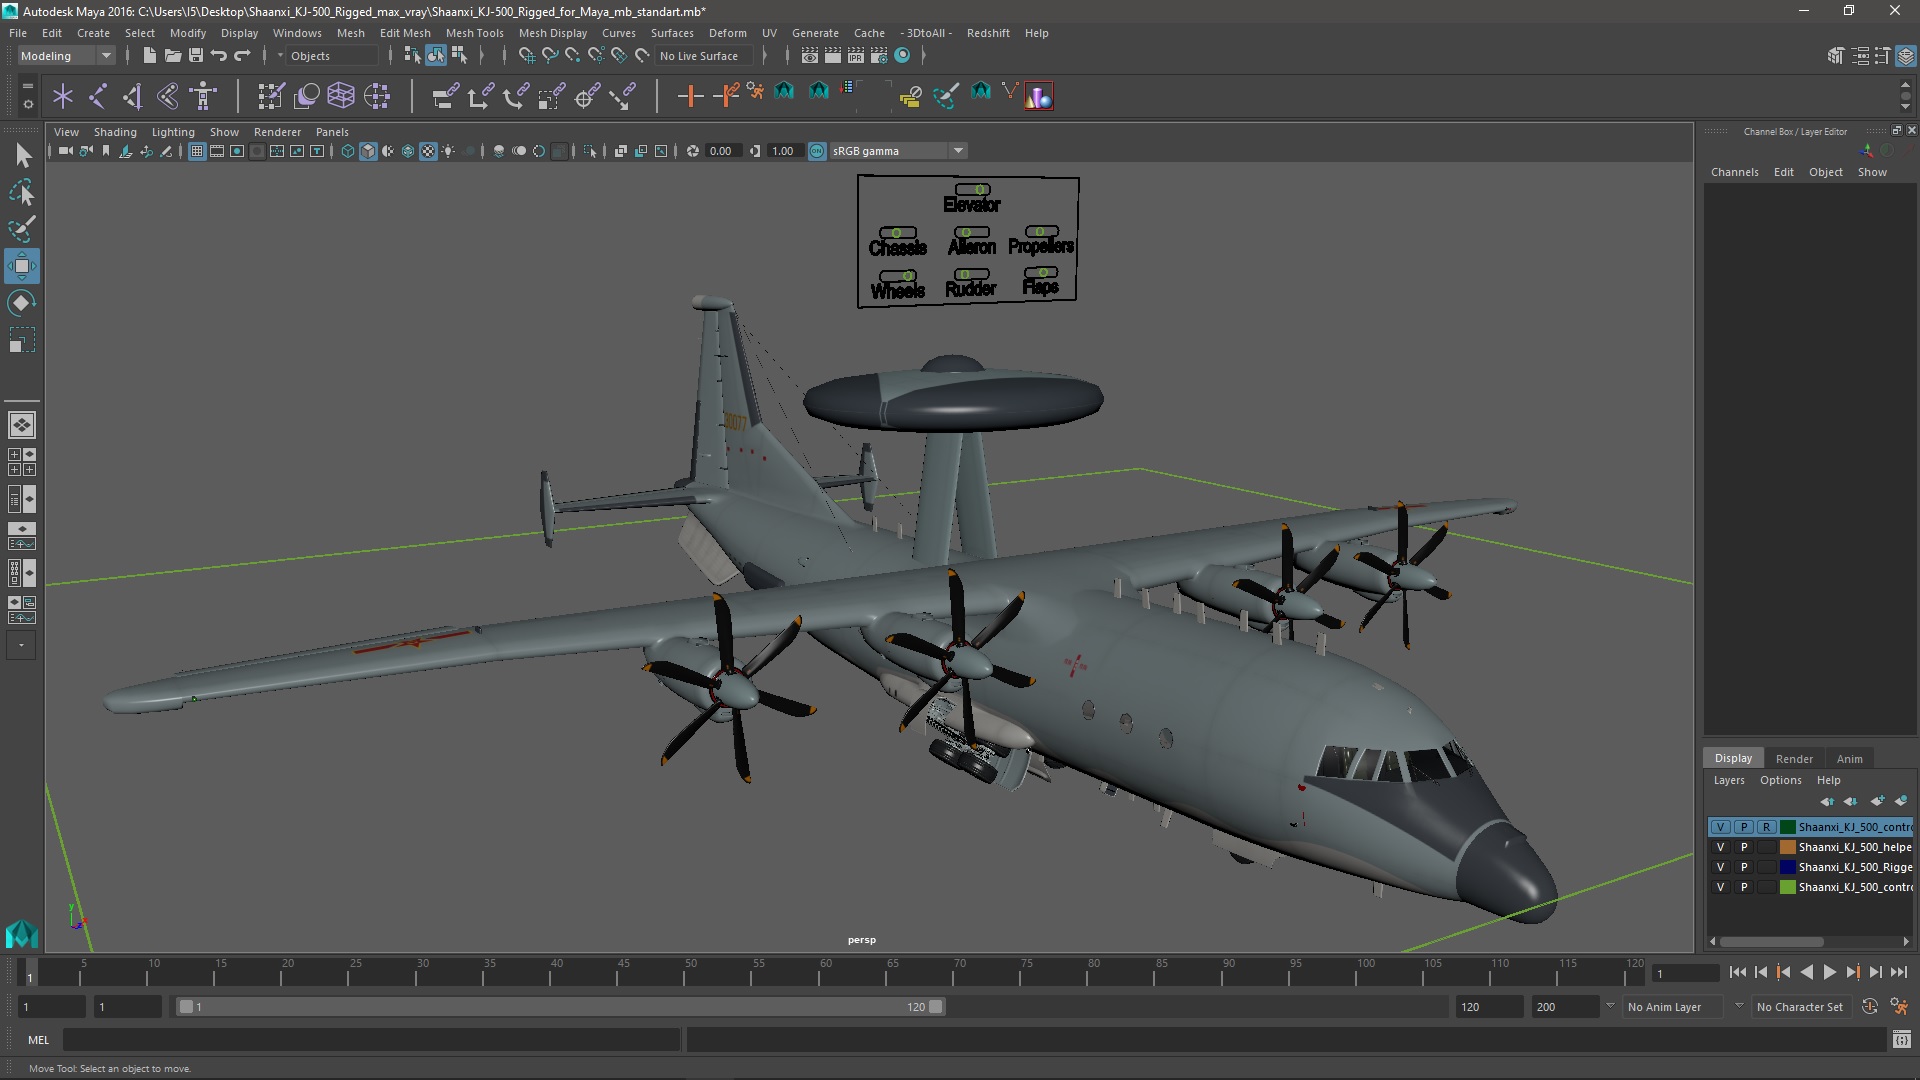This screenshot has height=1080, width=1920.
Task: Open the Modeling menu set dropdown
Action: [66, 56]
